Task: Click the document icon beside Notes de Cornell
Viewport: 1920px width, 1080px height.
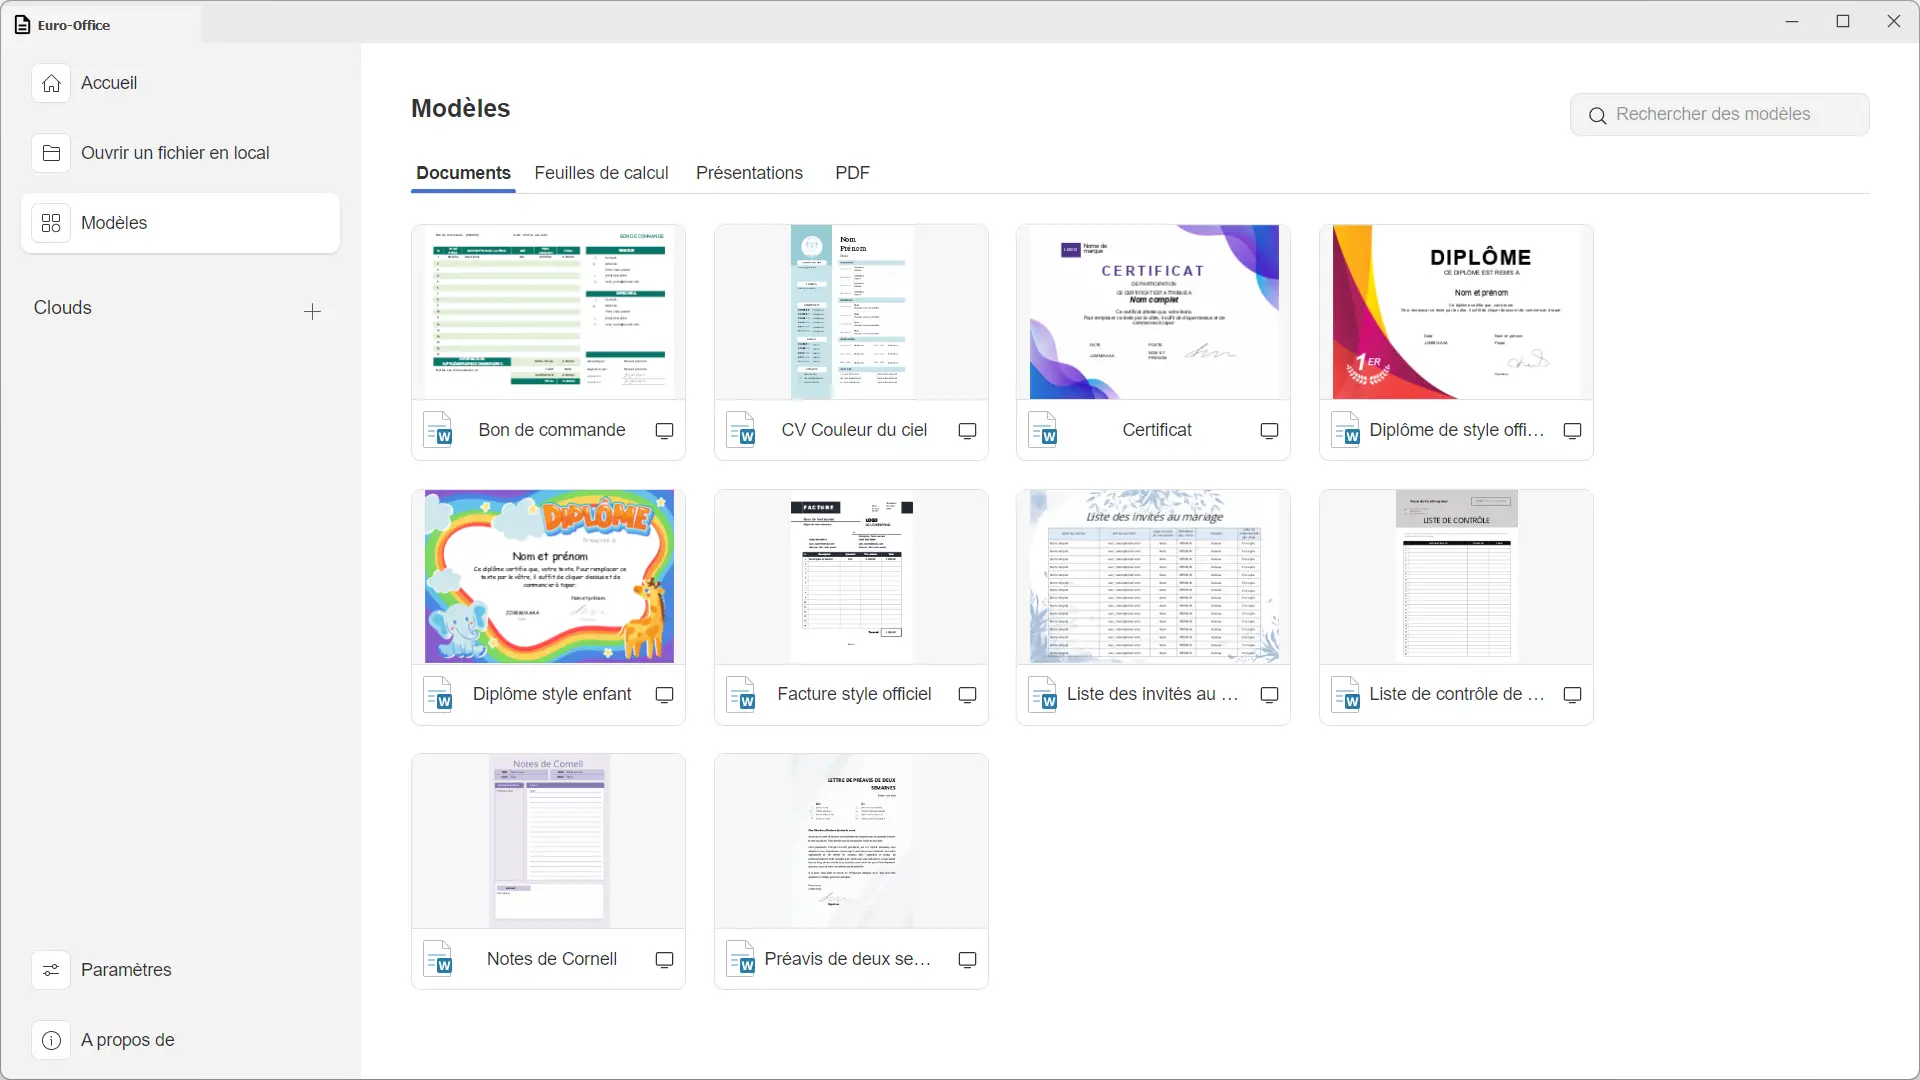Action: 439,959
